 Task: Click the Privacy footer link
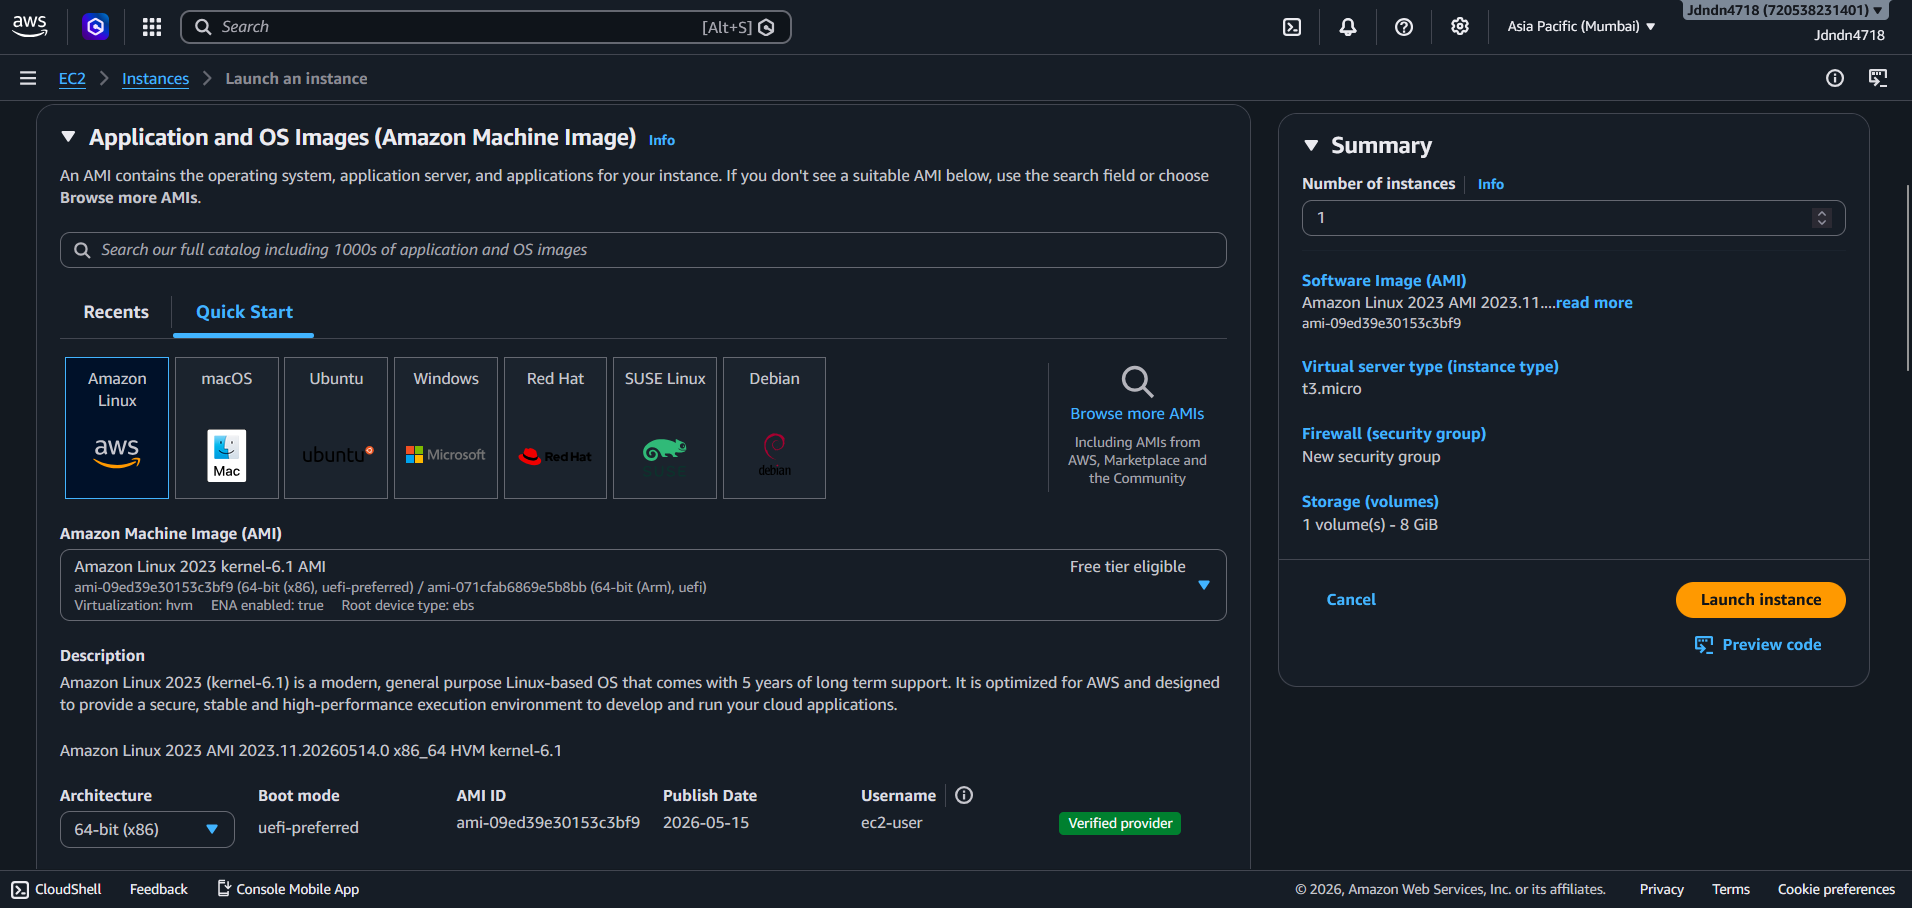coord(1662,889)
